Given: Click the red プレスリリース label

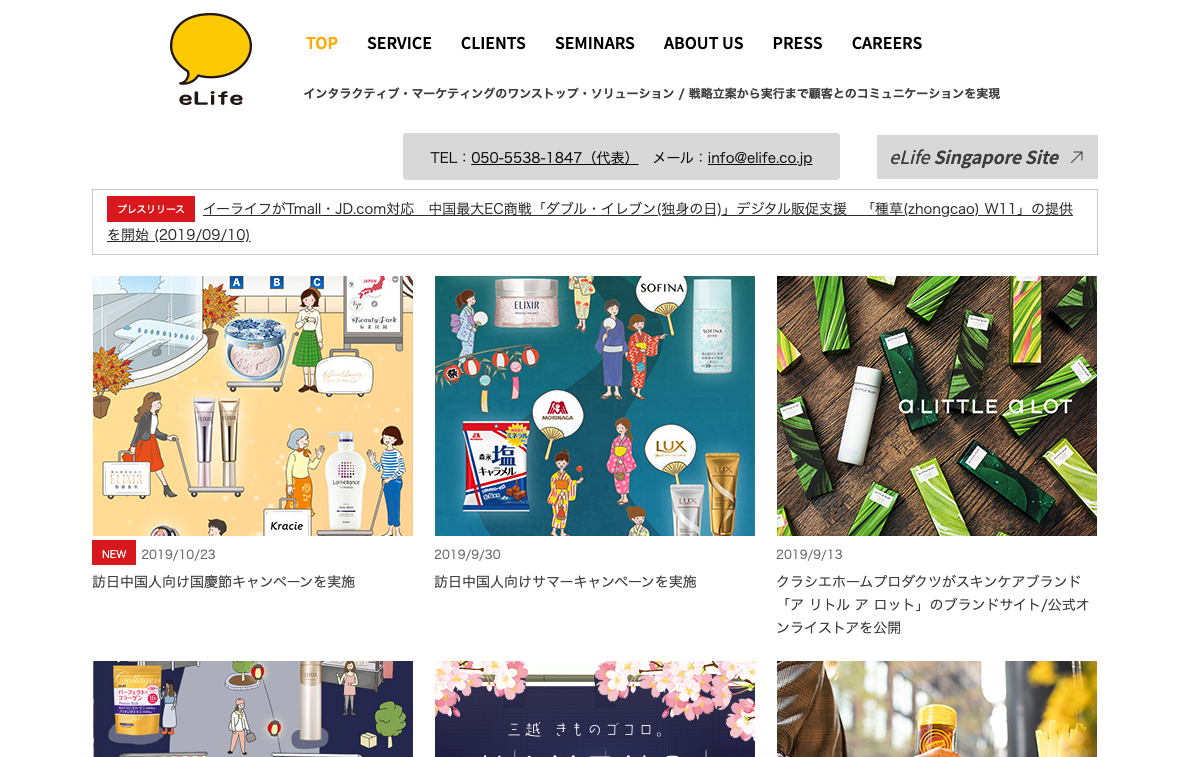Looking at the screenshot, I should (150, 209).
